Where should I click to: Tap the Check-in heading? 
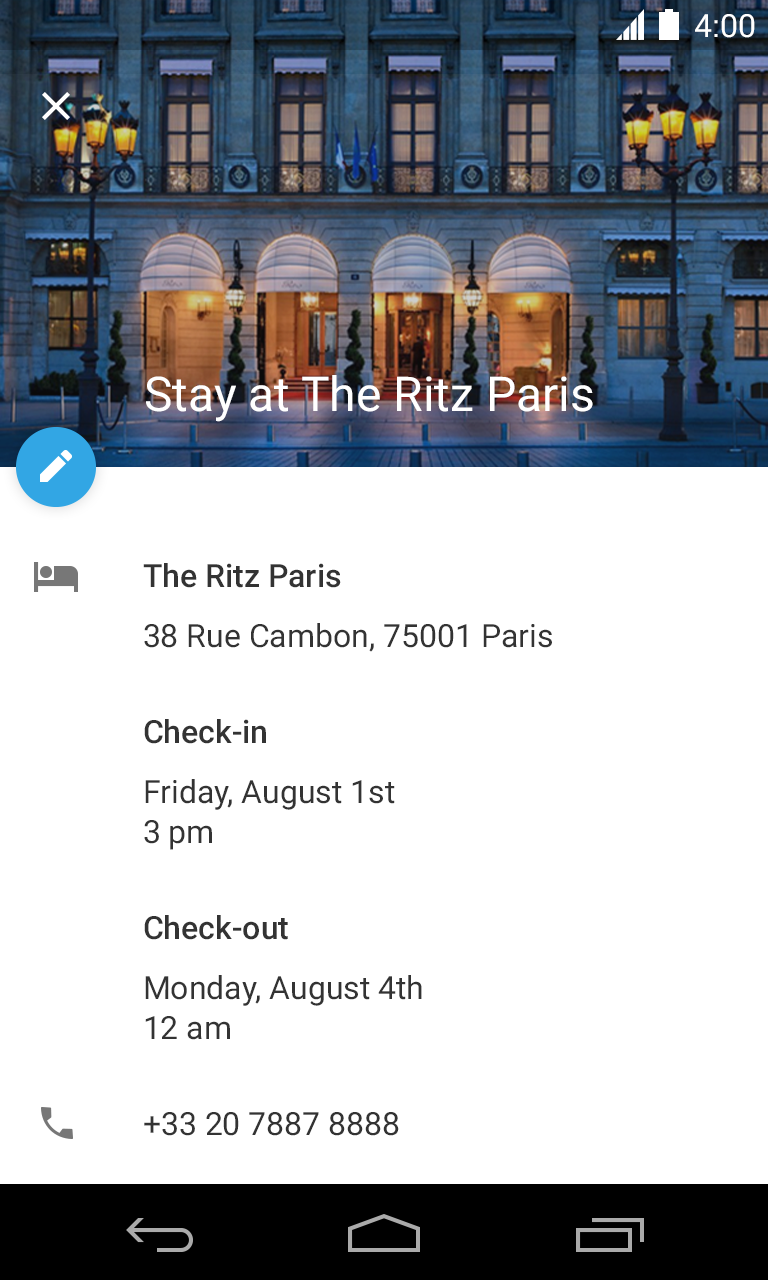205,732
